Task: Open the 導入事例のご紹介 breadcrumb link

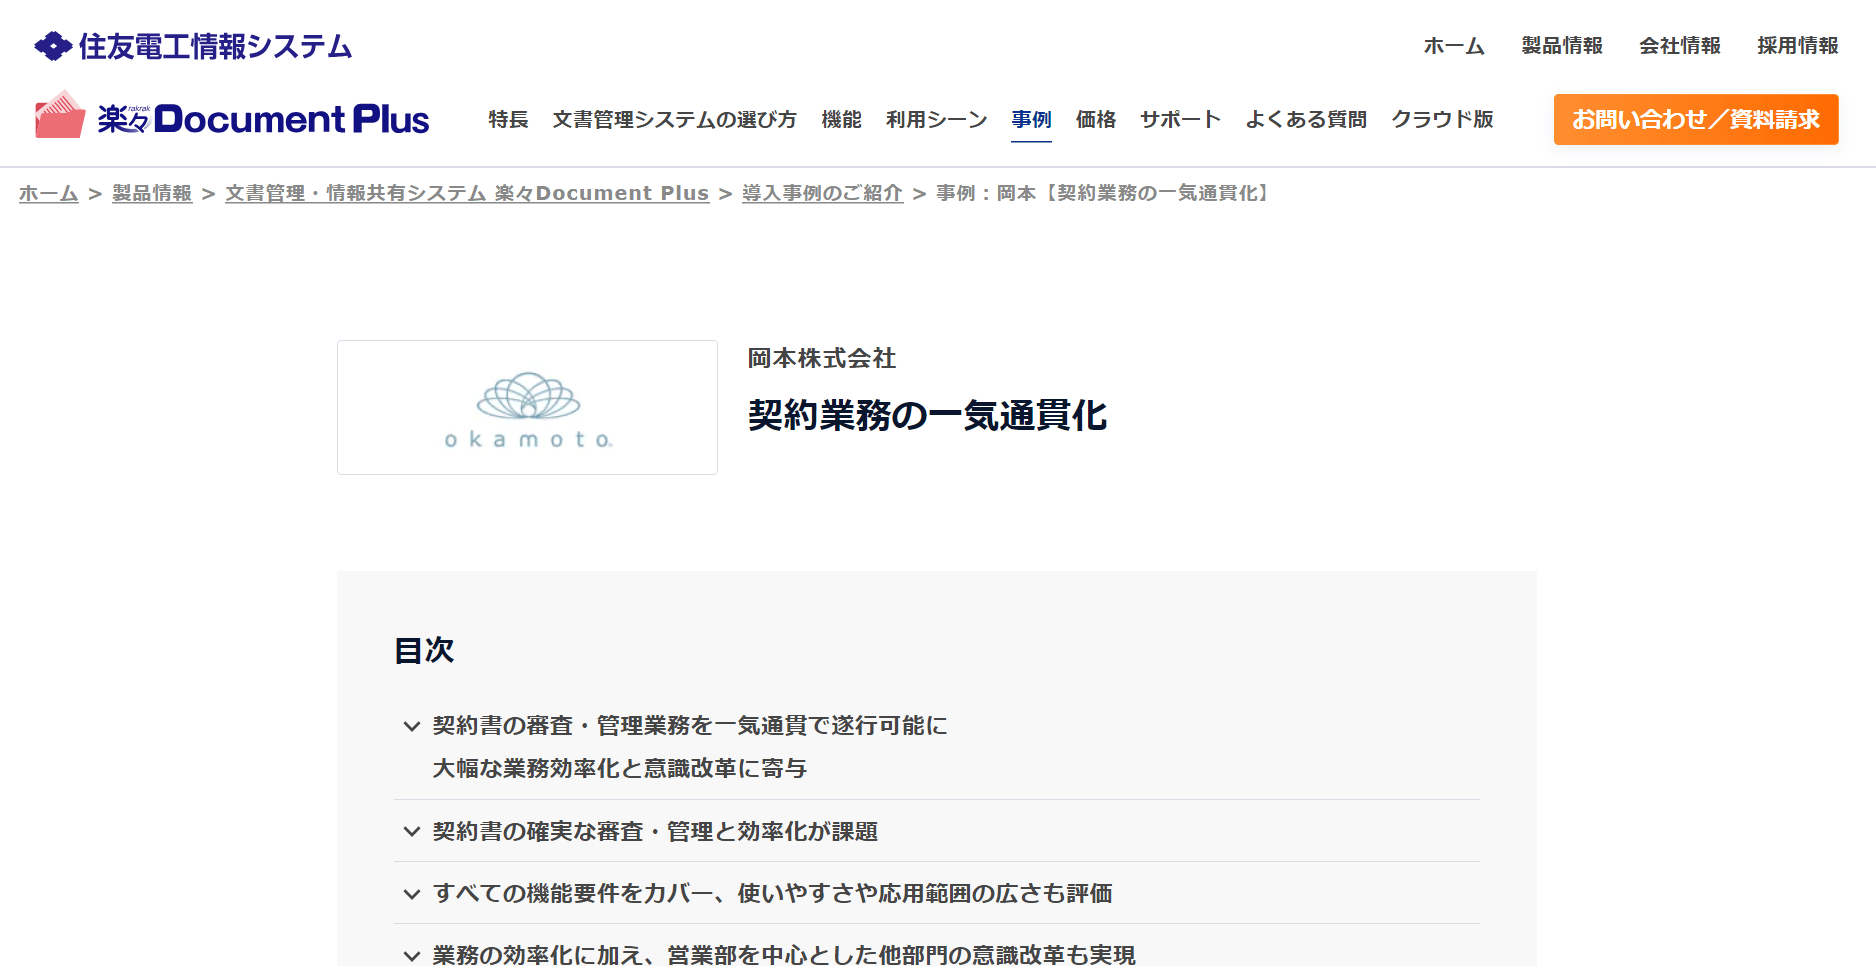Action: pyautogui.click(x=822, y=193)
